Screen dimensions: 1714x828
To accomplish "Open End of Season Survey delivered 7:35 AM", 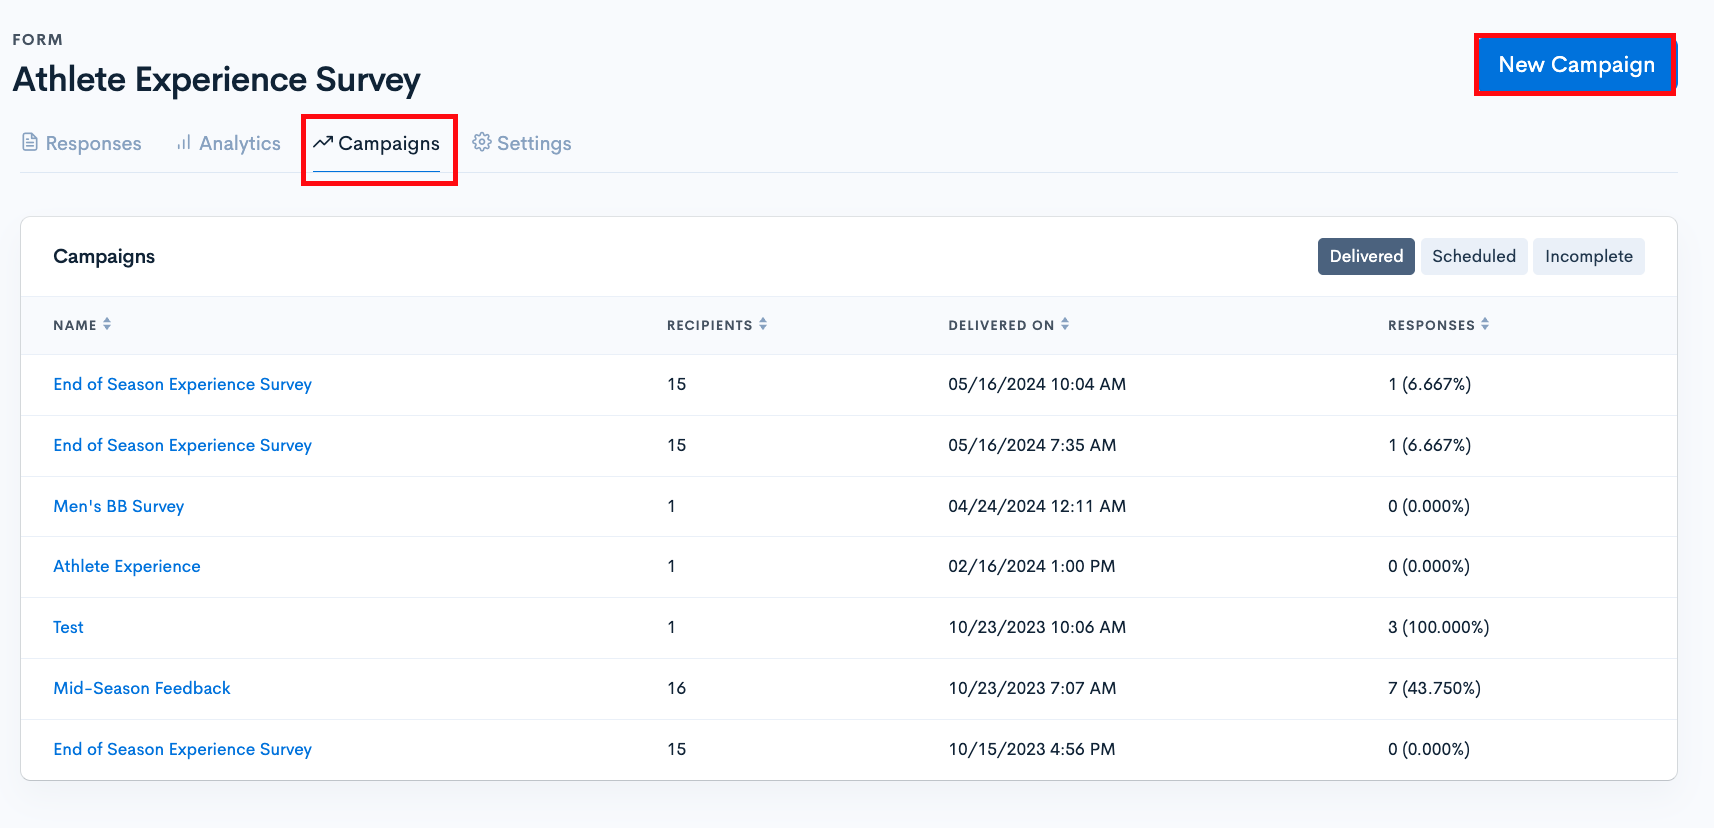I will (x=183, y=445).
